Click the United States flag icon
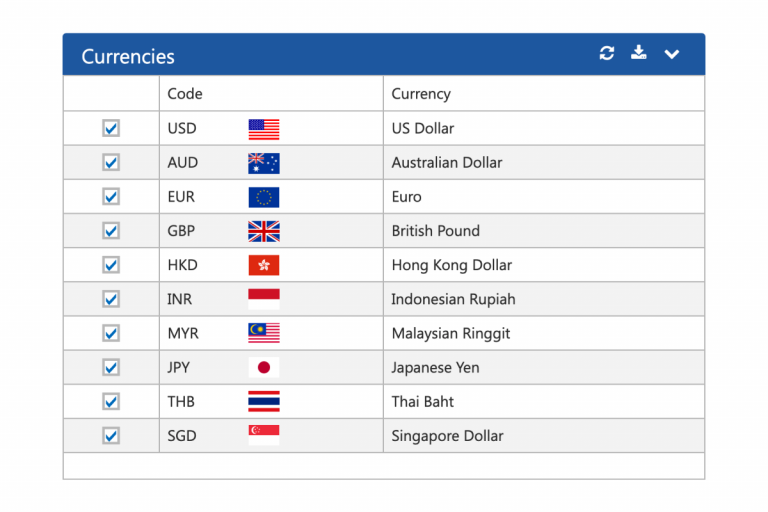 (264, 129)
